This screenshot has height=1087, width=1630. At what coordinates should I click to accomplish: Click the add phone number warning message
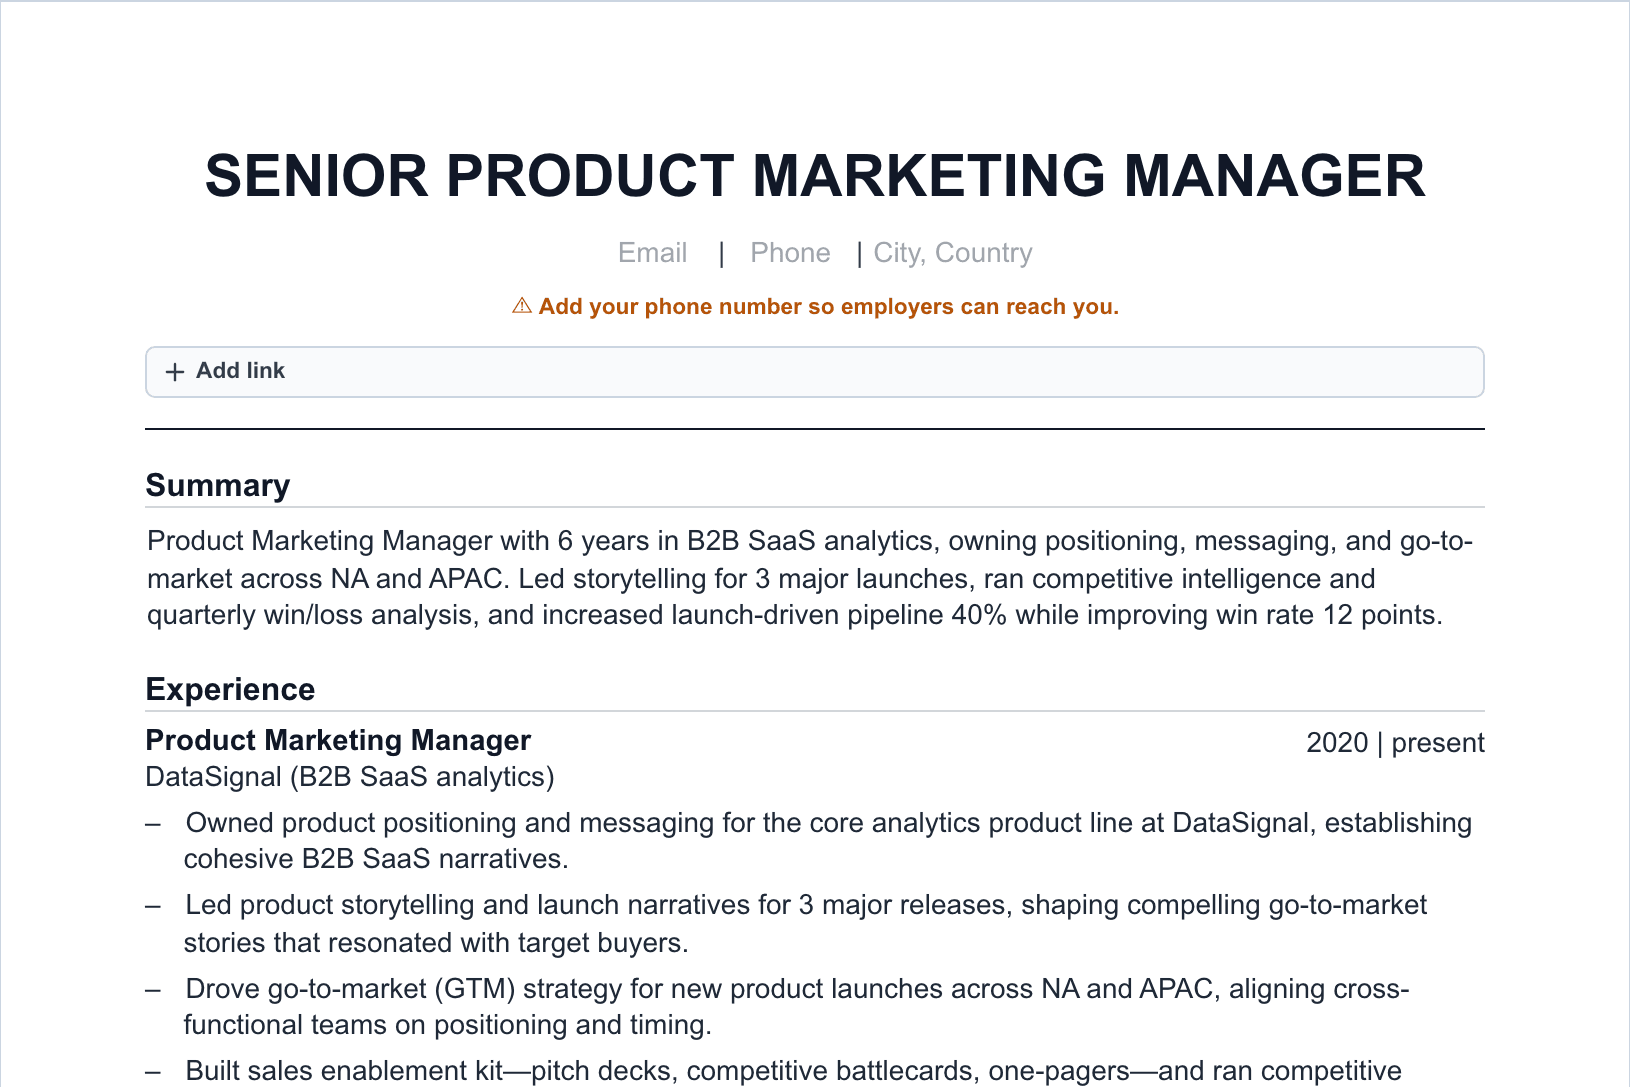[x=828, y=306]
